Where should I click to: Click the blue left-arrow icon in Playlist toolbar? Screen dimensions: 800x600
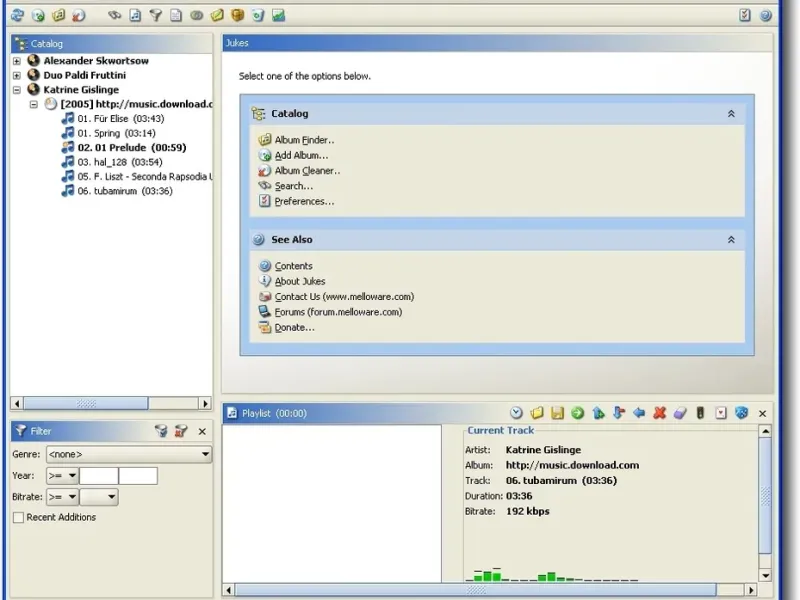coord(639,413)
